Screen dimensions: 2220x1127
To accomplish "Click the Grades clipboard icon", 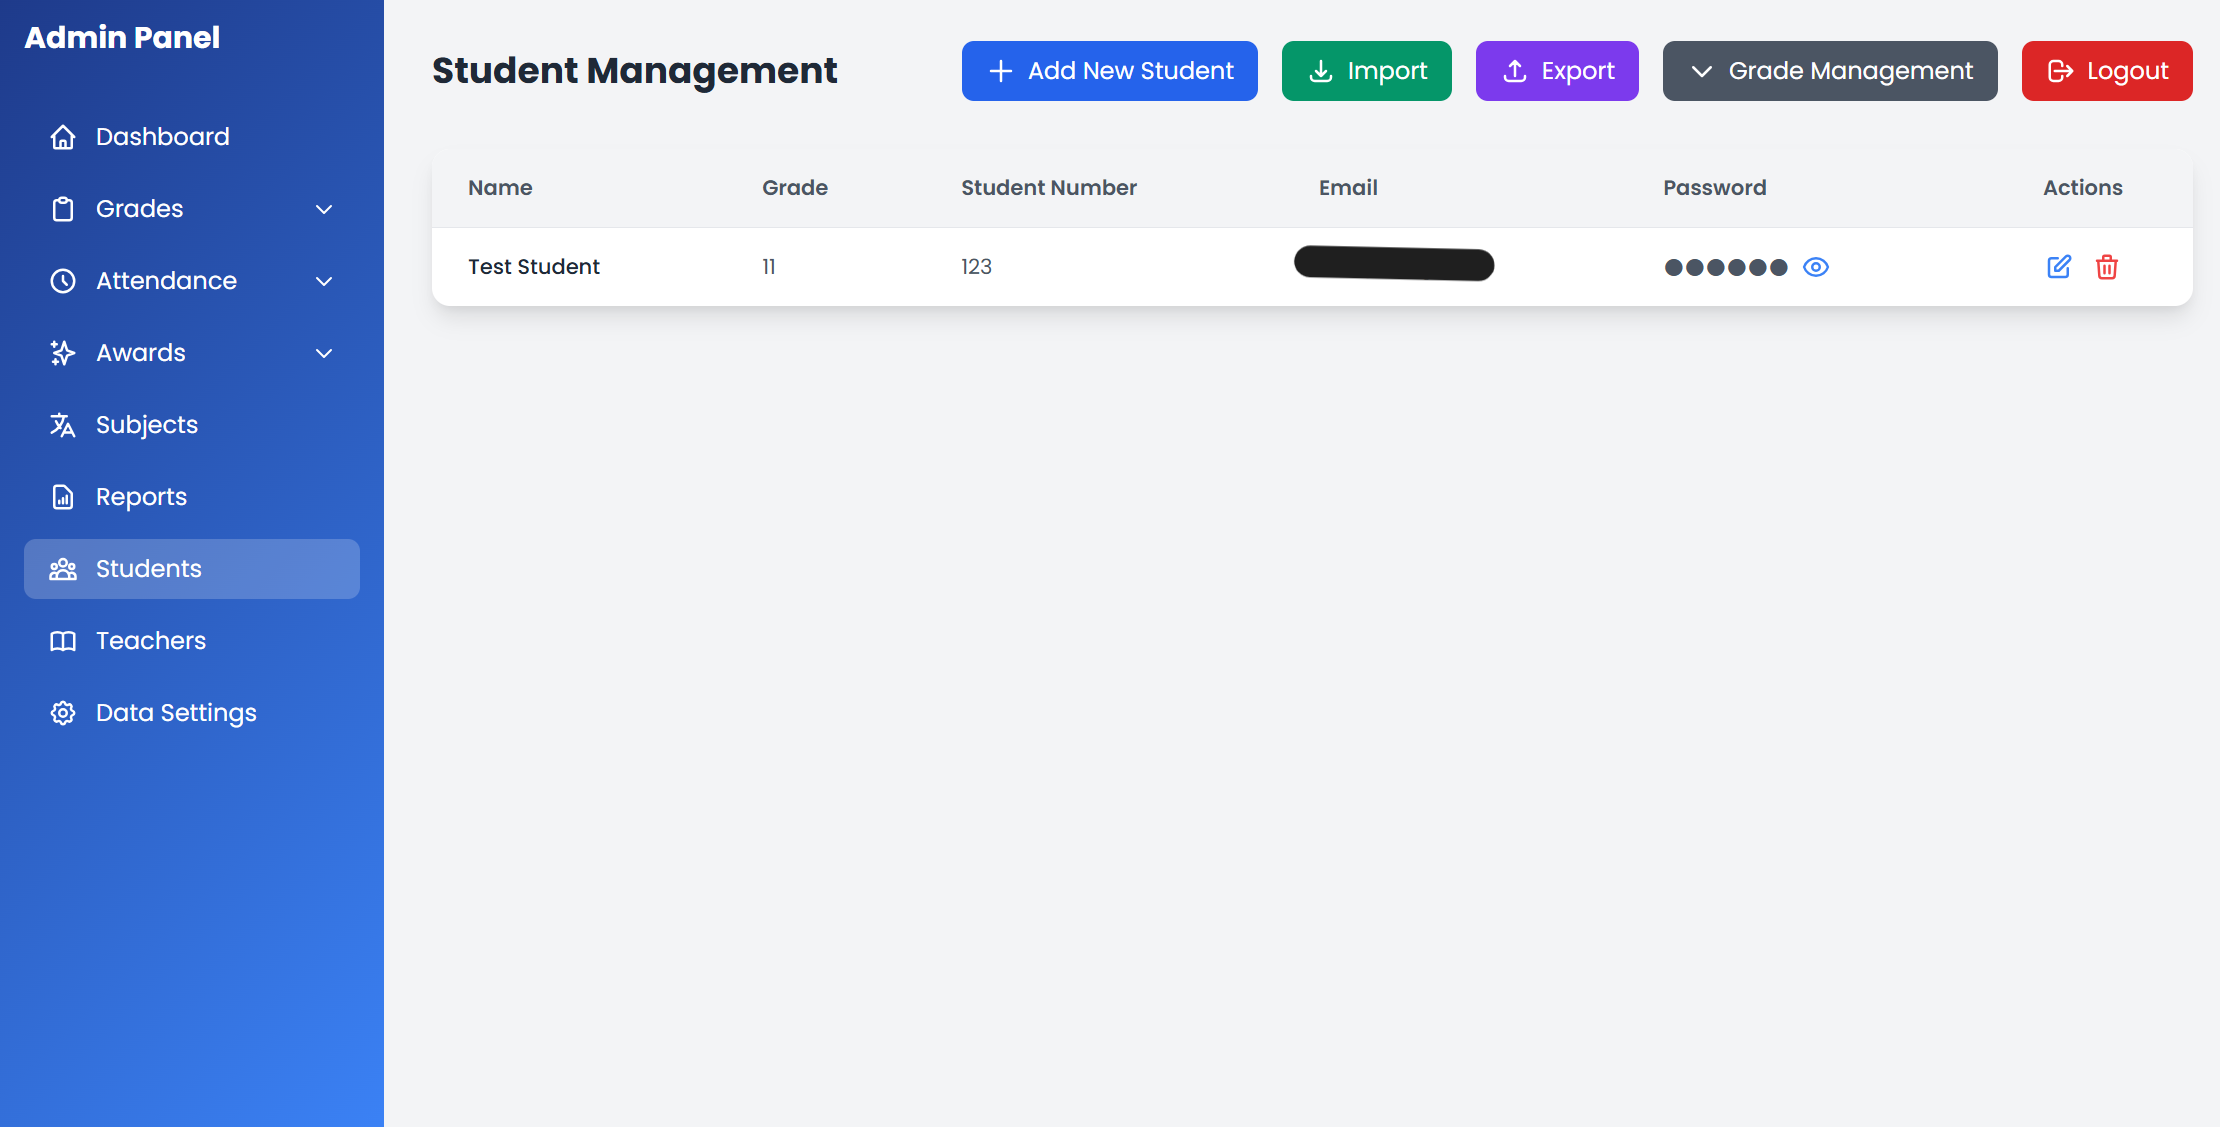I will pyautogui.click(x=63, y=209).
